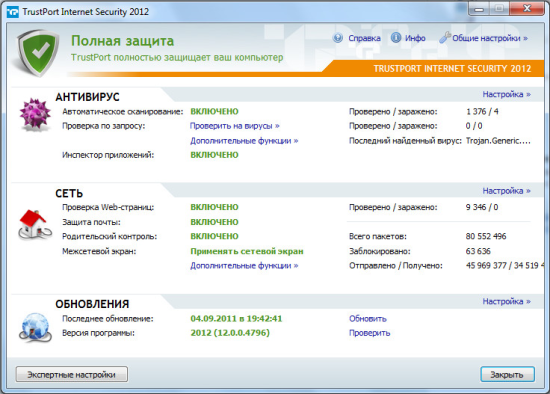The height and width of the screenshot is (394, 550).
Task: Expand Дополнительные функции under Антивирус
Action: coord(244,141)
